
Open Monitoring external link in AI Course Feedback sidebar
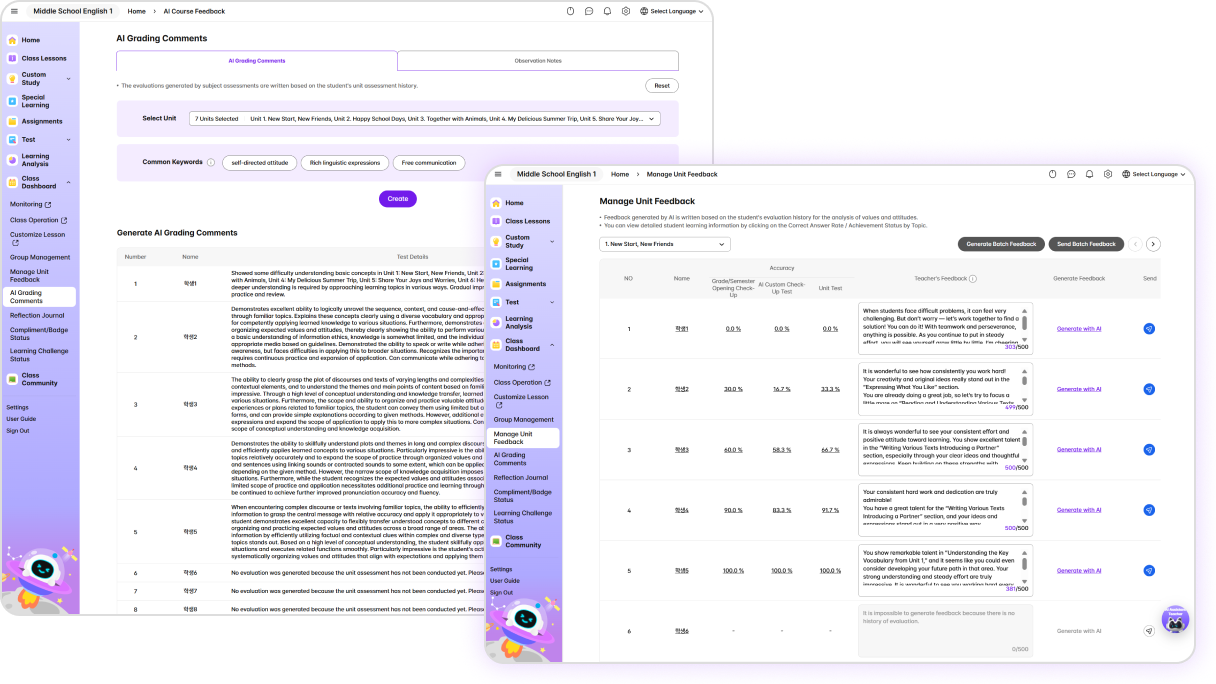(30, 204)
